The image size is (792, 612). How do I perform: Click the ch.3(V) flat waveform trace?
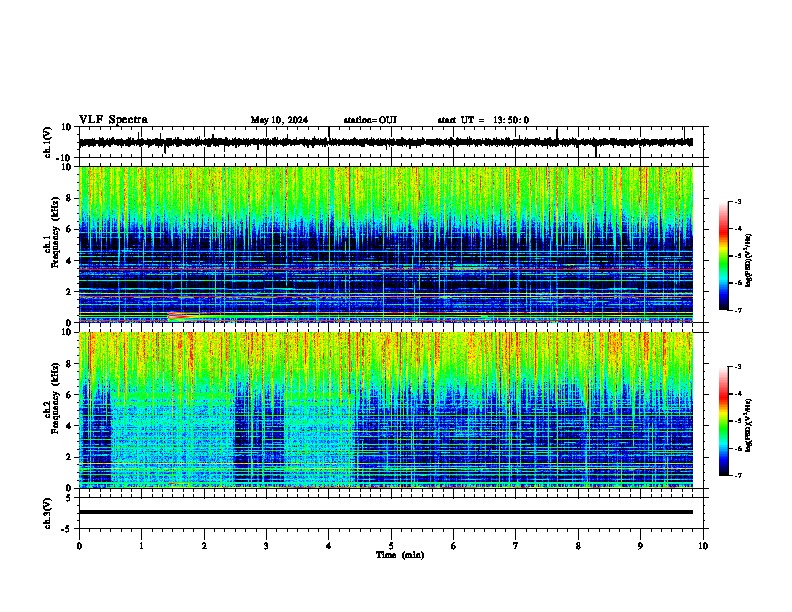[385, 512]
